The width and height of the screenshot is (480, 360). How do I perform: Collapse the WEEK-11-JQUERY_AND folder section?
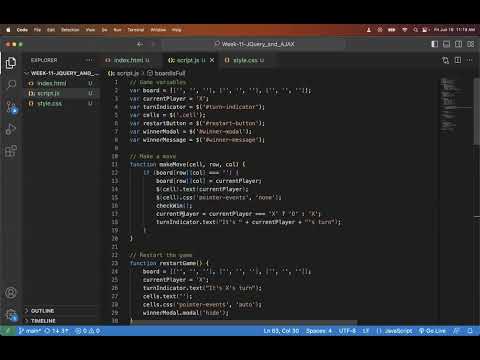(62, 73)
